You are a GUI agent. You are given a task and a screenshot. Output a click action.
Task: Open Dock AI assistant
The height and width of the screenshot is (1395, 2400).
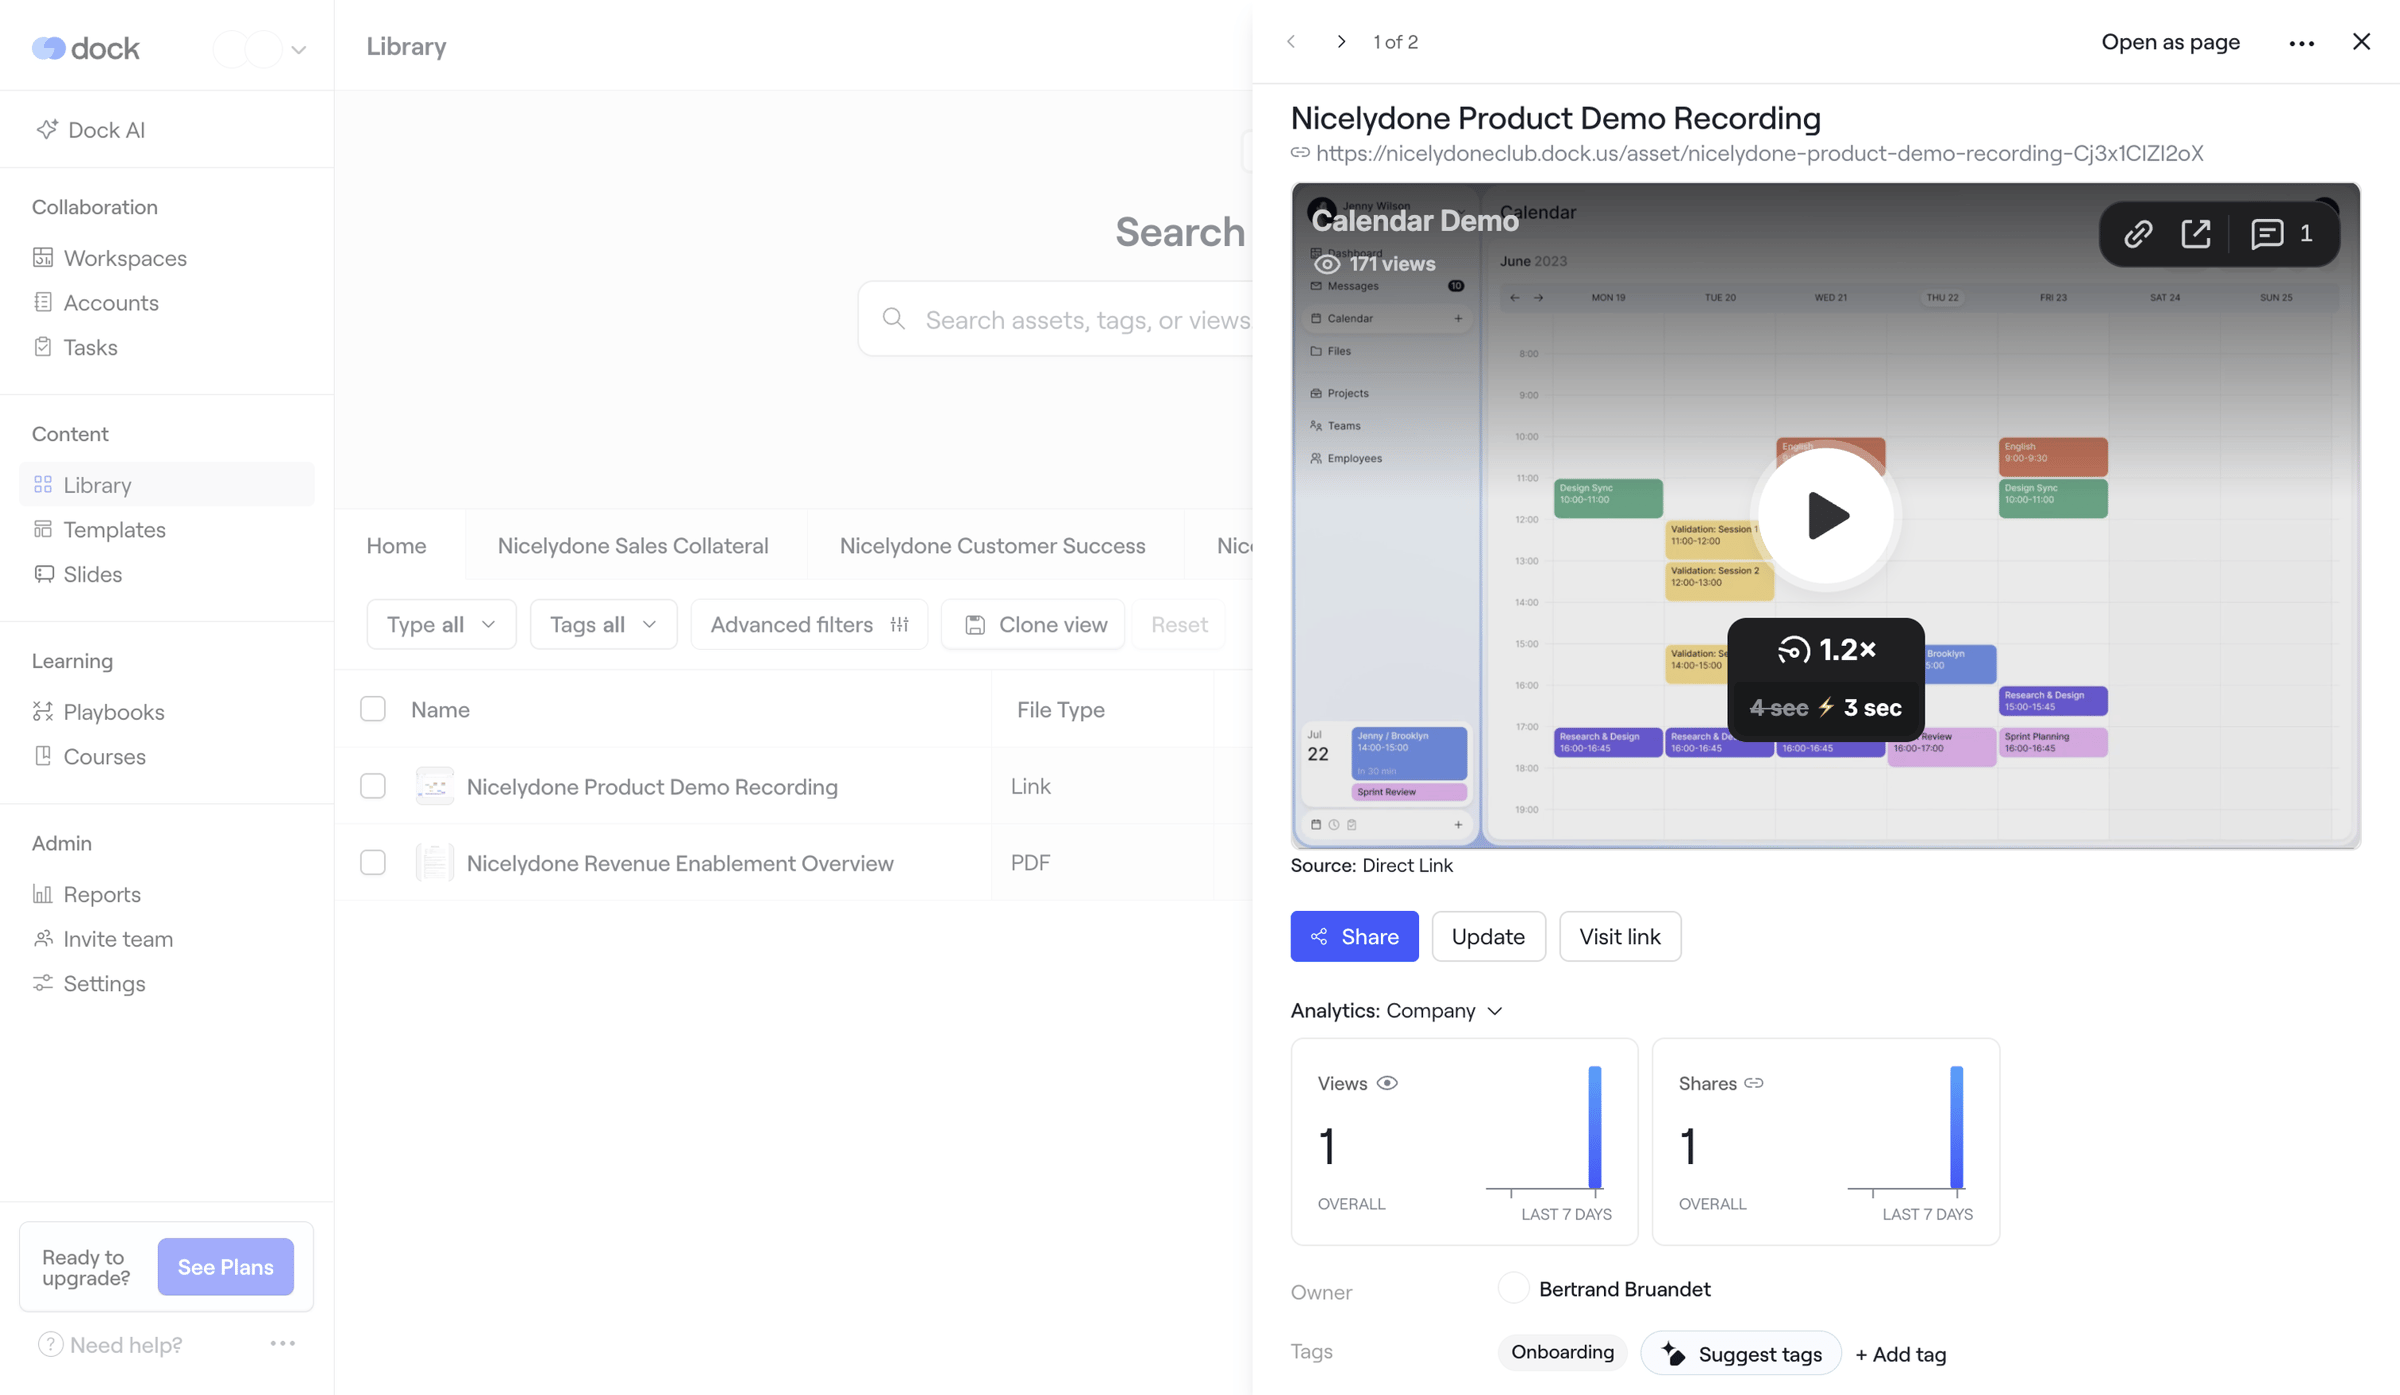click(x=91, y=130)
